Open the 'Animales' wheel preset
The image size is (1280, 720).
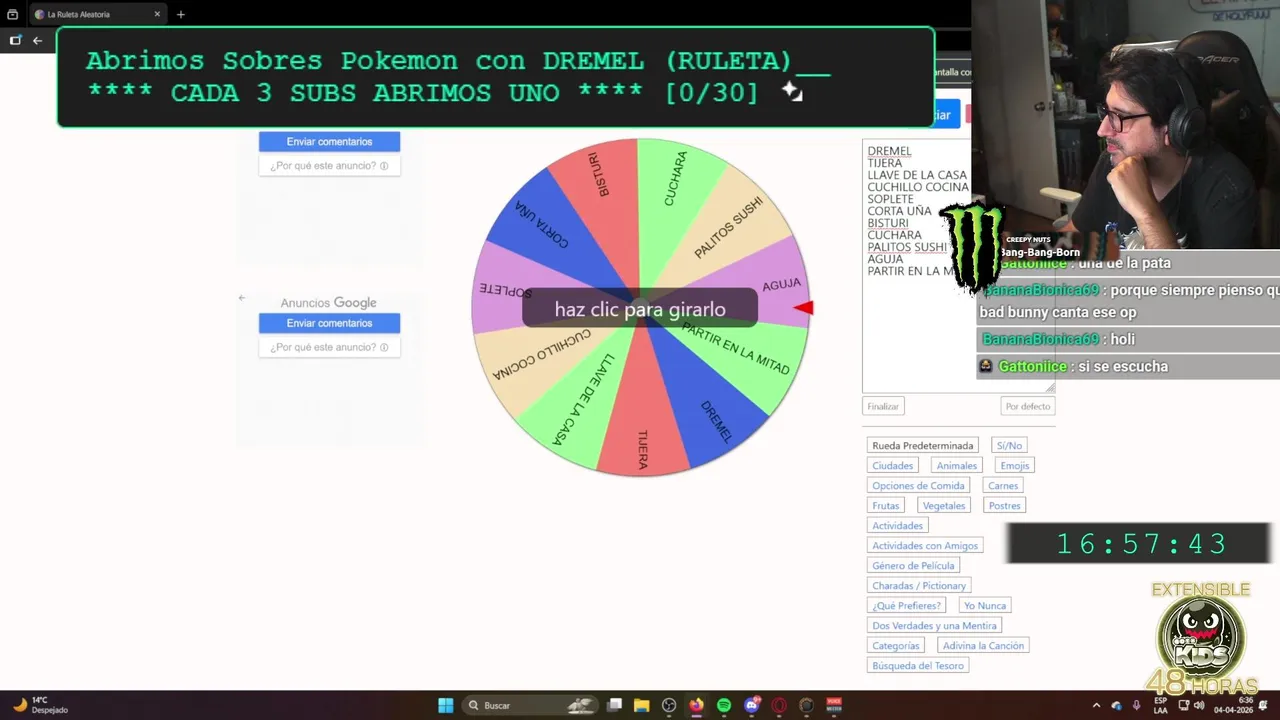click(x=956, y=465)
